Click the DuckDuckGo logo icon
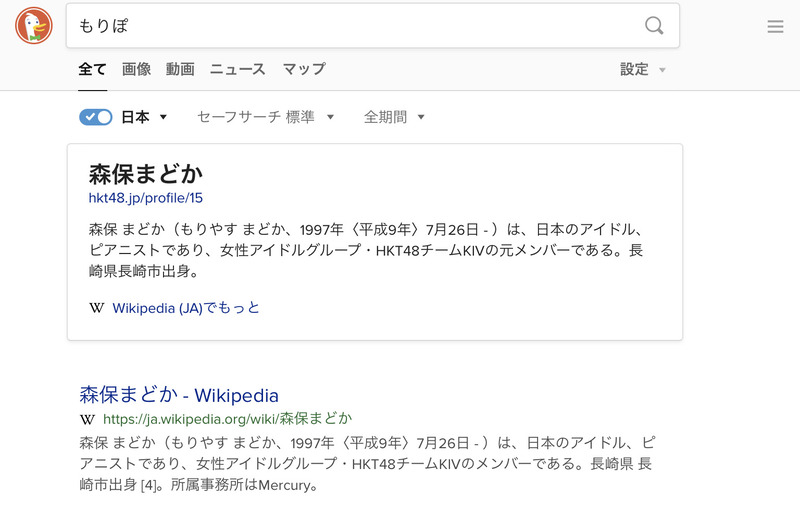Viewport: 800px width, 519px height. pos(34,25)
